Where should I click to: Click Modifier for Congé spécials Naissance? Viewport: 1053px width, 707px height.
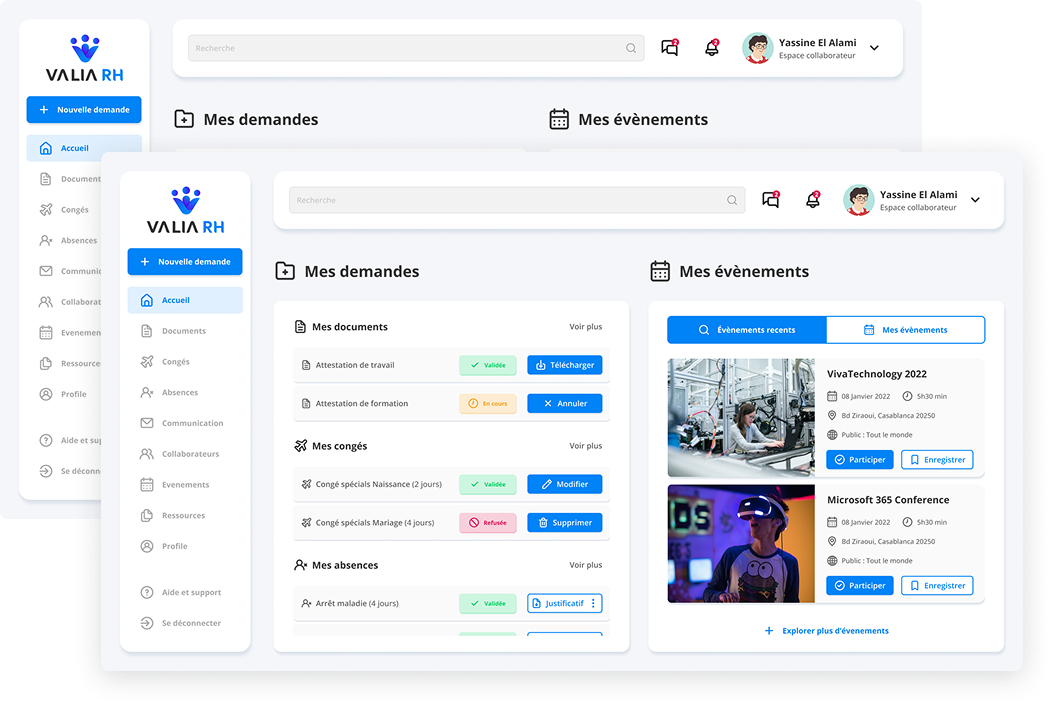click(x=565, y=484)
